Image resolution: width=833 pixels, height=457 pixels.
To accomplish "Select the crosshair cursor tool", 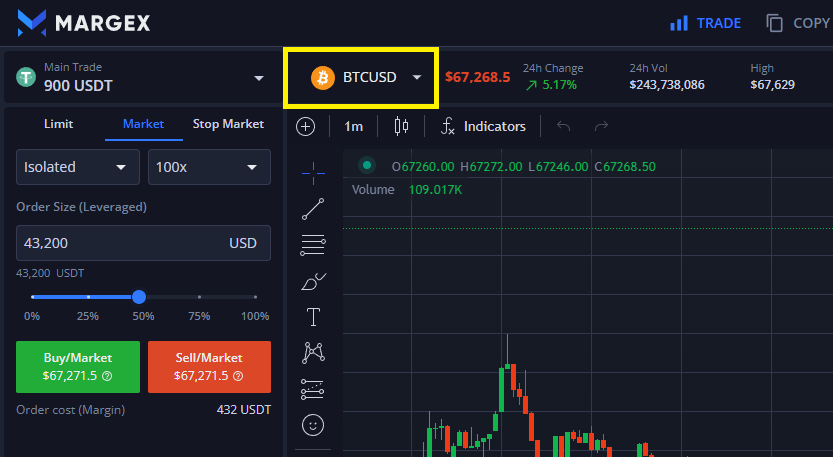I will coord(313,173).
